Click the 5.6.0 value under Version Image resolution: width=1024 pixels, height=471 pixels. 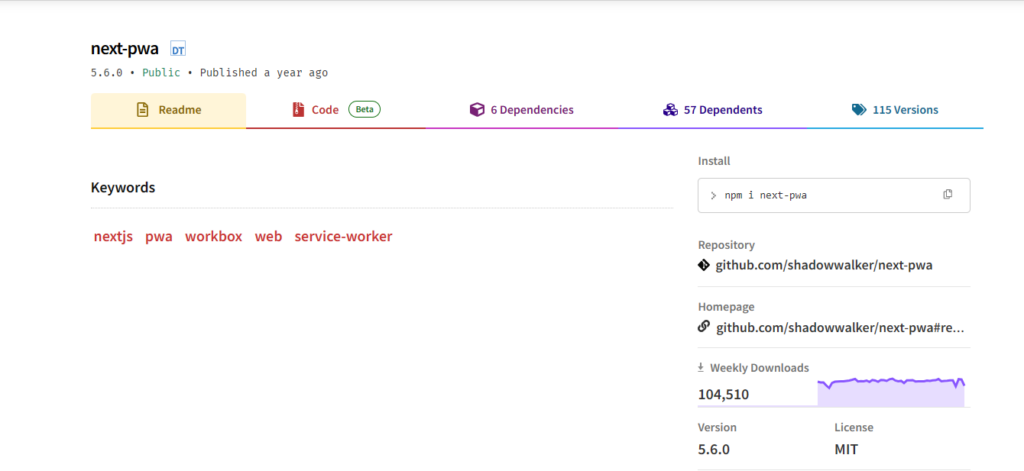[x=714, y=449]
